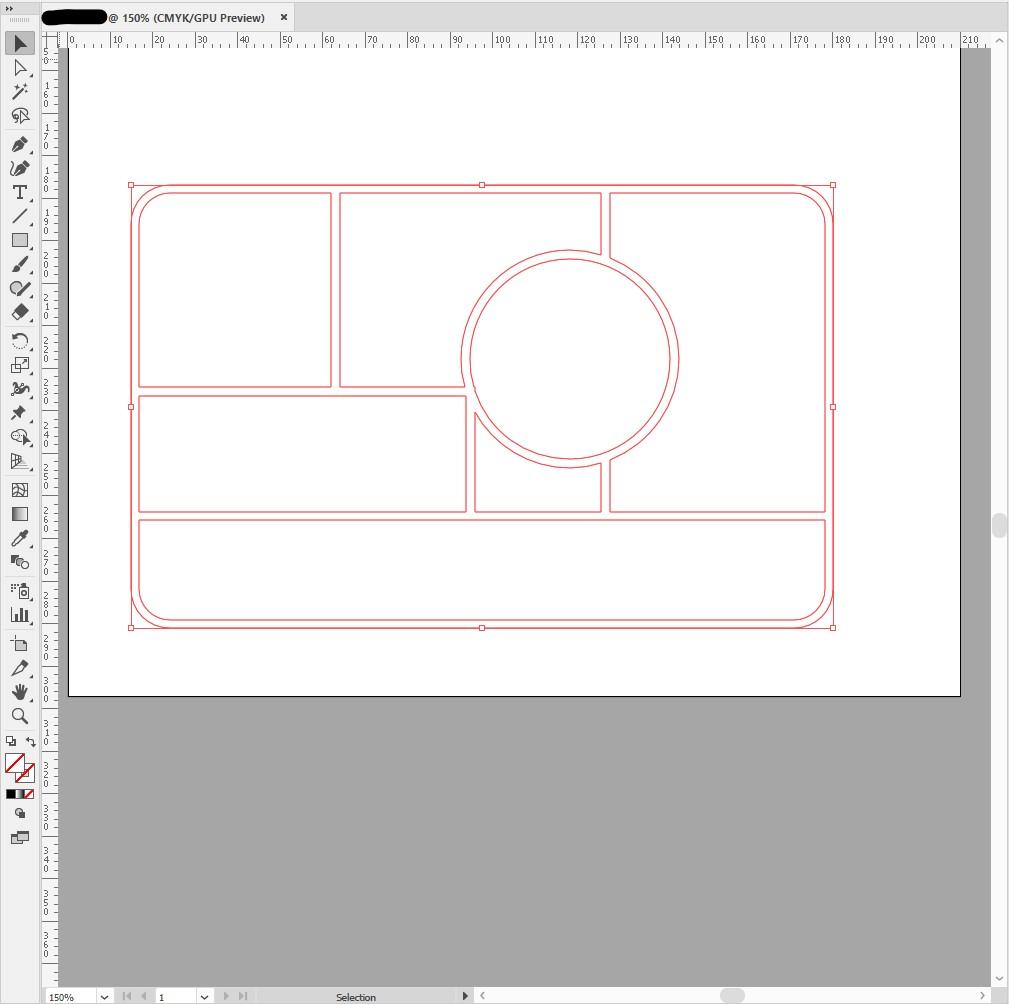
Task: Click the top-center bounding box handle
Action: pyautogui.click(x=482, y=185)
